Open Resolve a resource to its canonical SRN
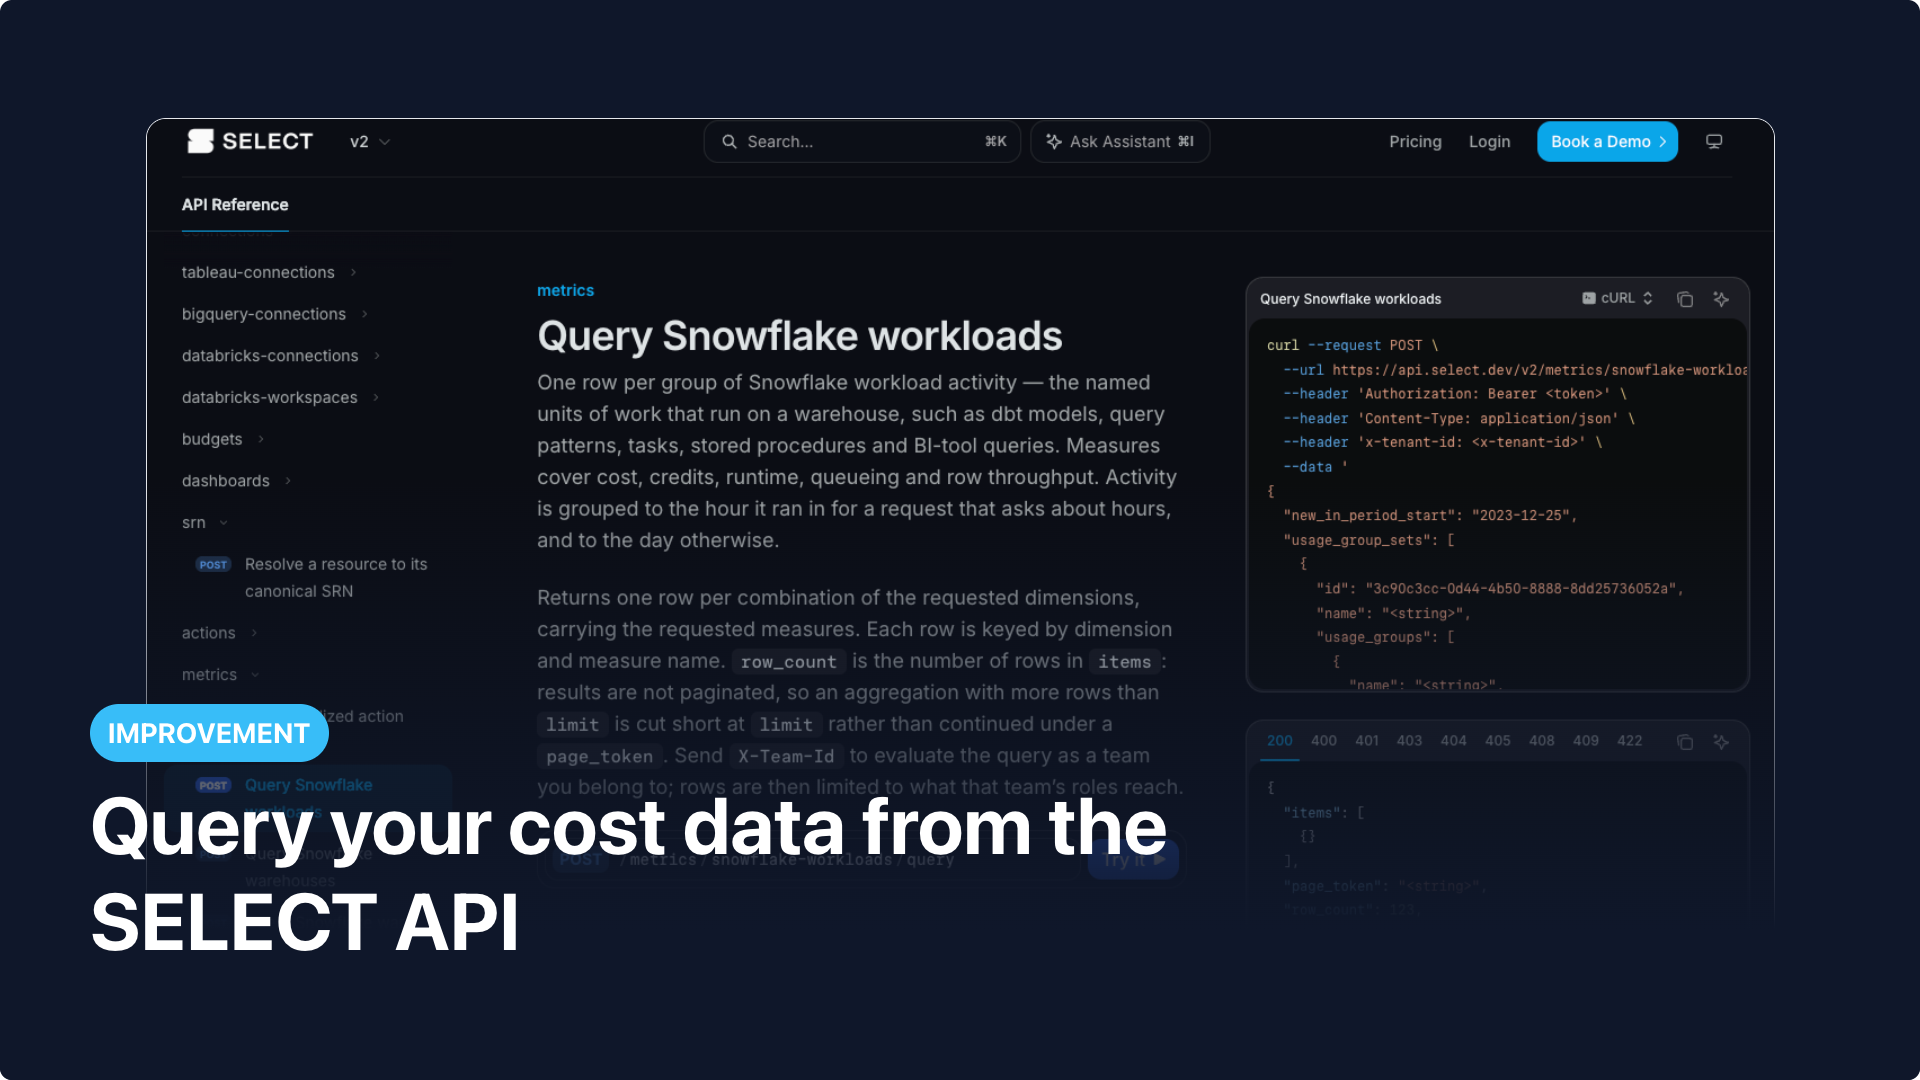The height and width of the screenshot is (1080, 1920). [x=312, y=578]
